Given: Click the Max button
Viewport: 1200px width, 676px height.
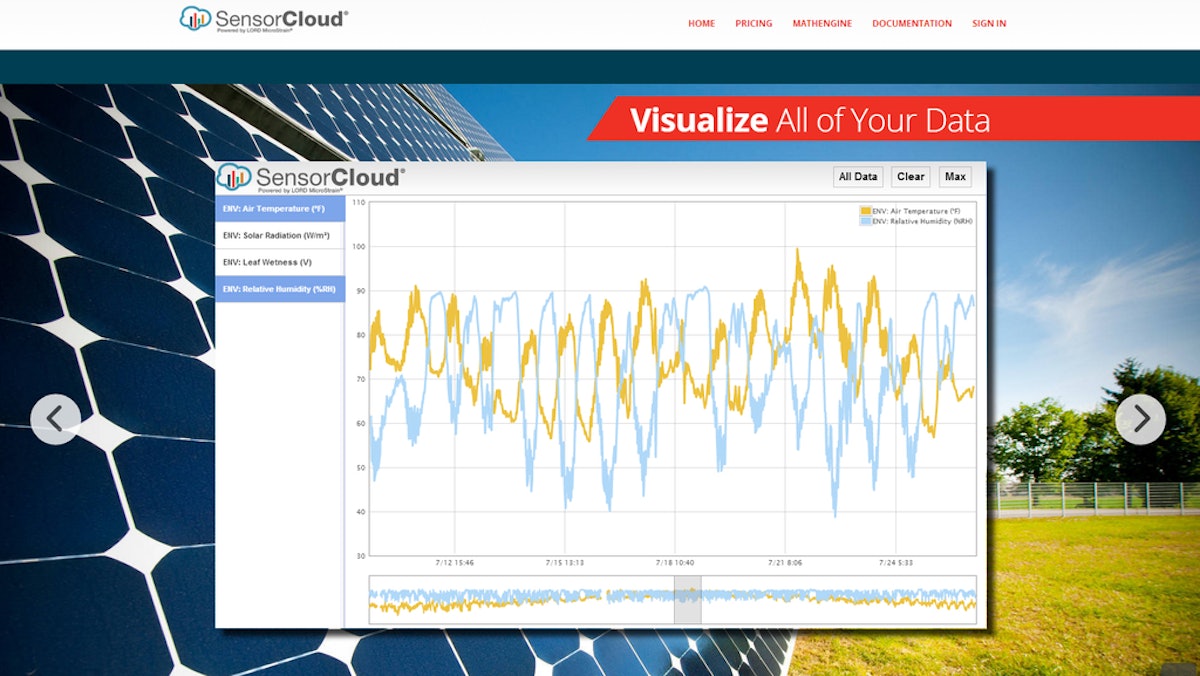Looking at the screenshot, I should (955, 176).
